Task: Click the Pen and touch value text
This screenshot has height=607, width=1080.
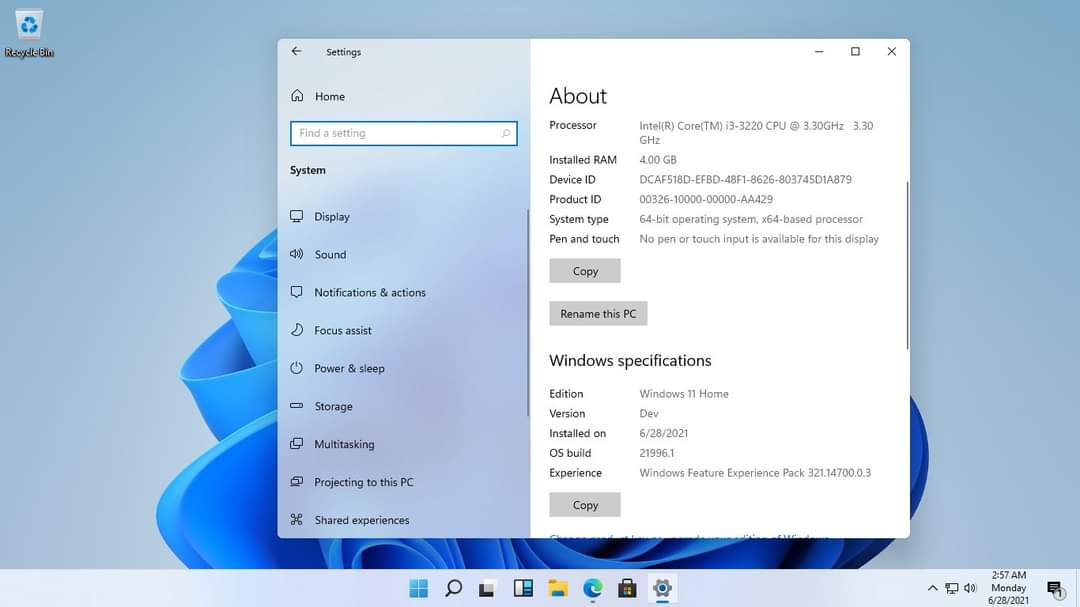Action: tap(759, 239)
